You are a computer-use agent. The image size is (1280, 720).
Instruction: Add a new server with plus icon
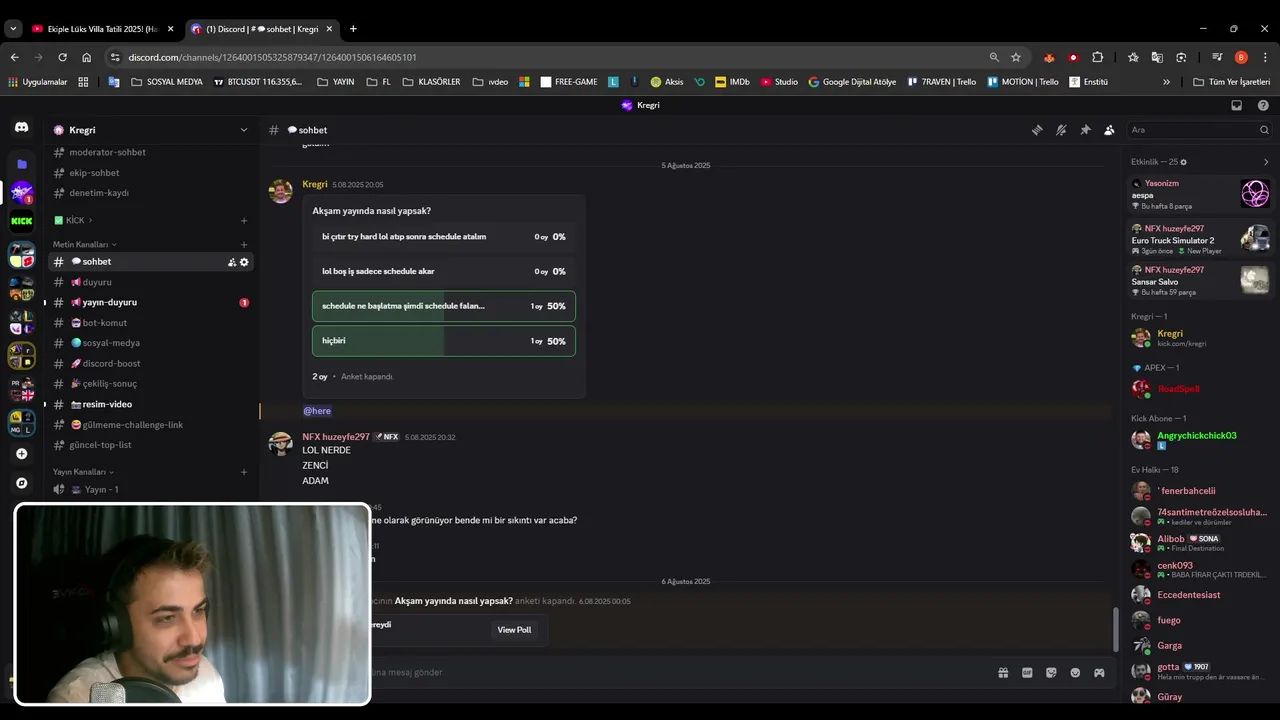coord(21,454)
